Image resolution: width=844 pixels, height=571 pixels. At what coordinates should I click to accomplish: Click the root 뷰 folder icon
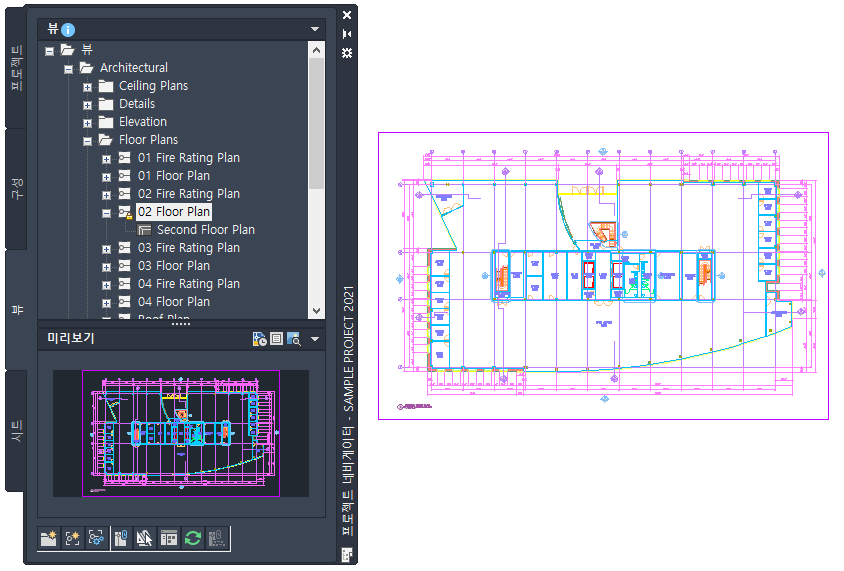(67, 50)
